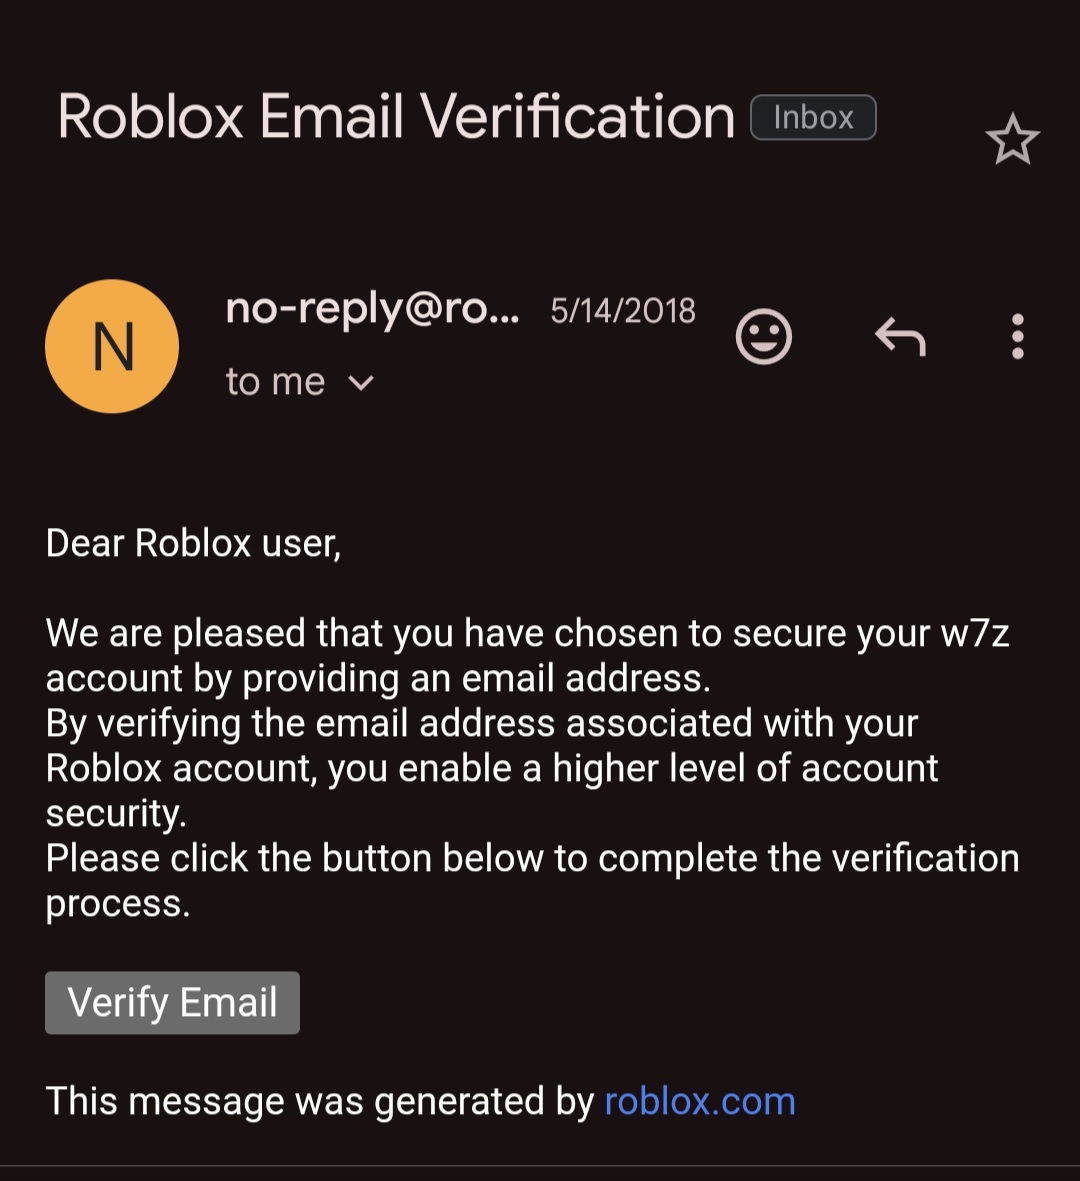The width and height of the screenshot is (1080, 1181).
Task: Click the "to me" recipient text
Action: click(x=275, y=382)
